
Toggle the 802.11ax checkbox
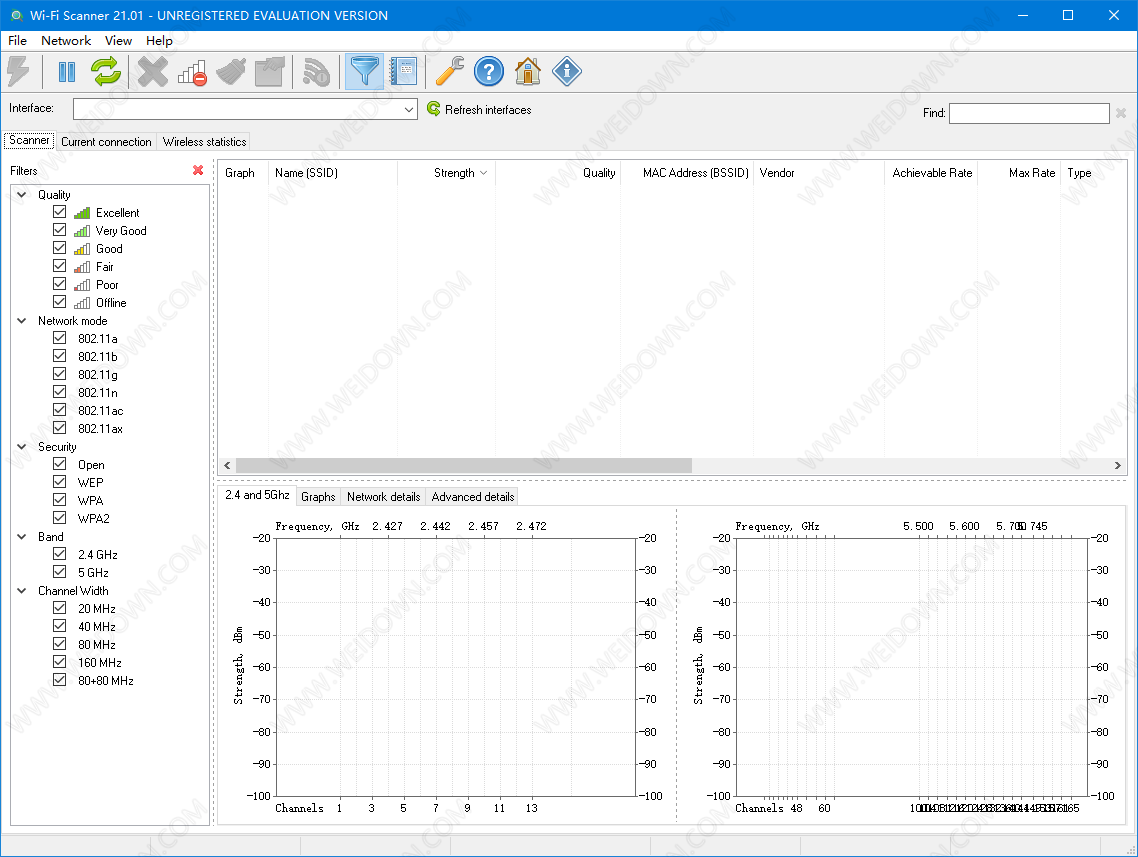(60, 427)
